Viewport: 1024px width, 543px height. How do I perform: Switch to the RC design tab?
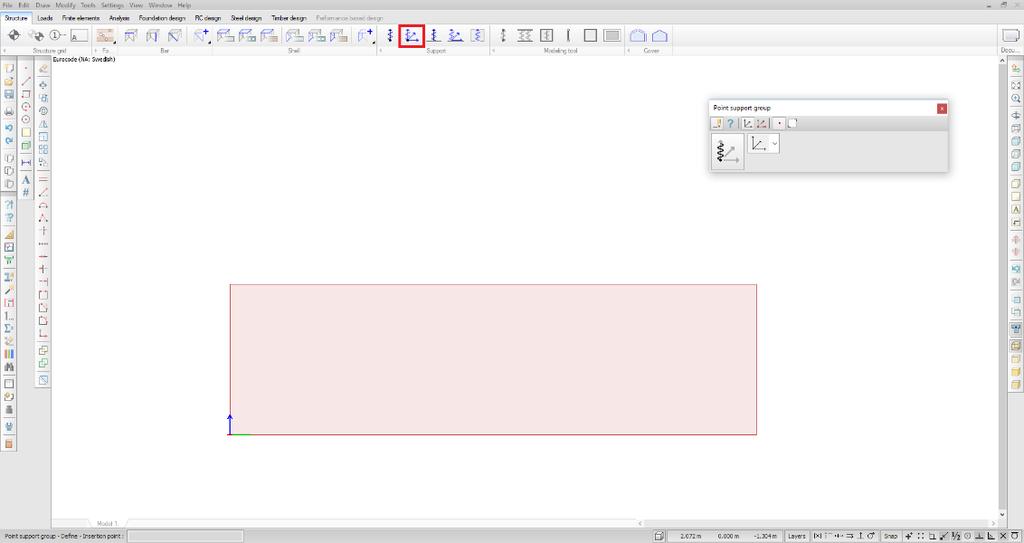[208, 18]
